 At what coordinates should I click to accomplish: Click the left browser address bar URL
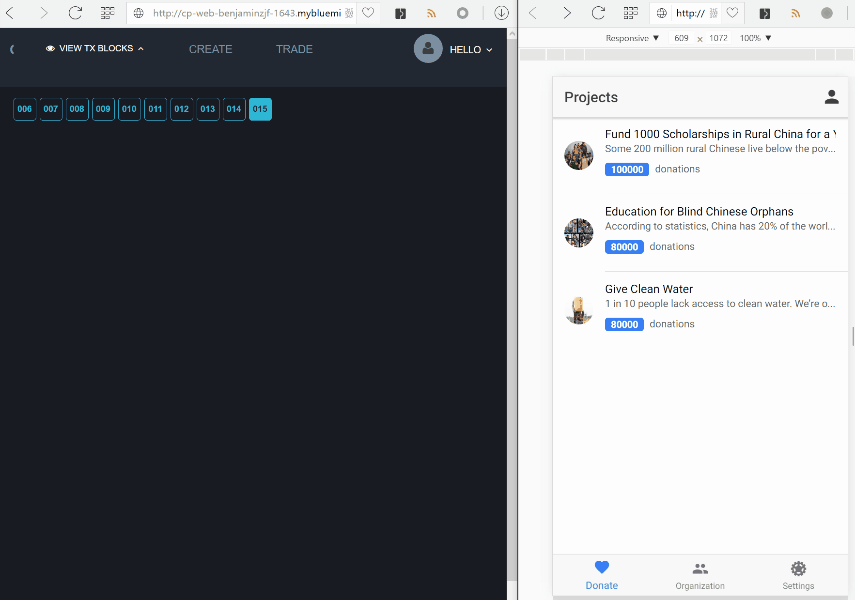(247, 13)
